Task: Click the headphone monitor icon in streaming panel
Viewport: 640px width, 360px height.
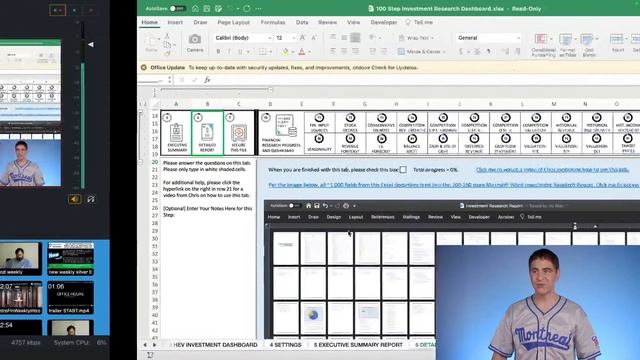Action: [x=91, y=199]
